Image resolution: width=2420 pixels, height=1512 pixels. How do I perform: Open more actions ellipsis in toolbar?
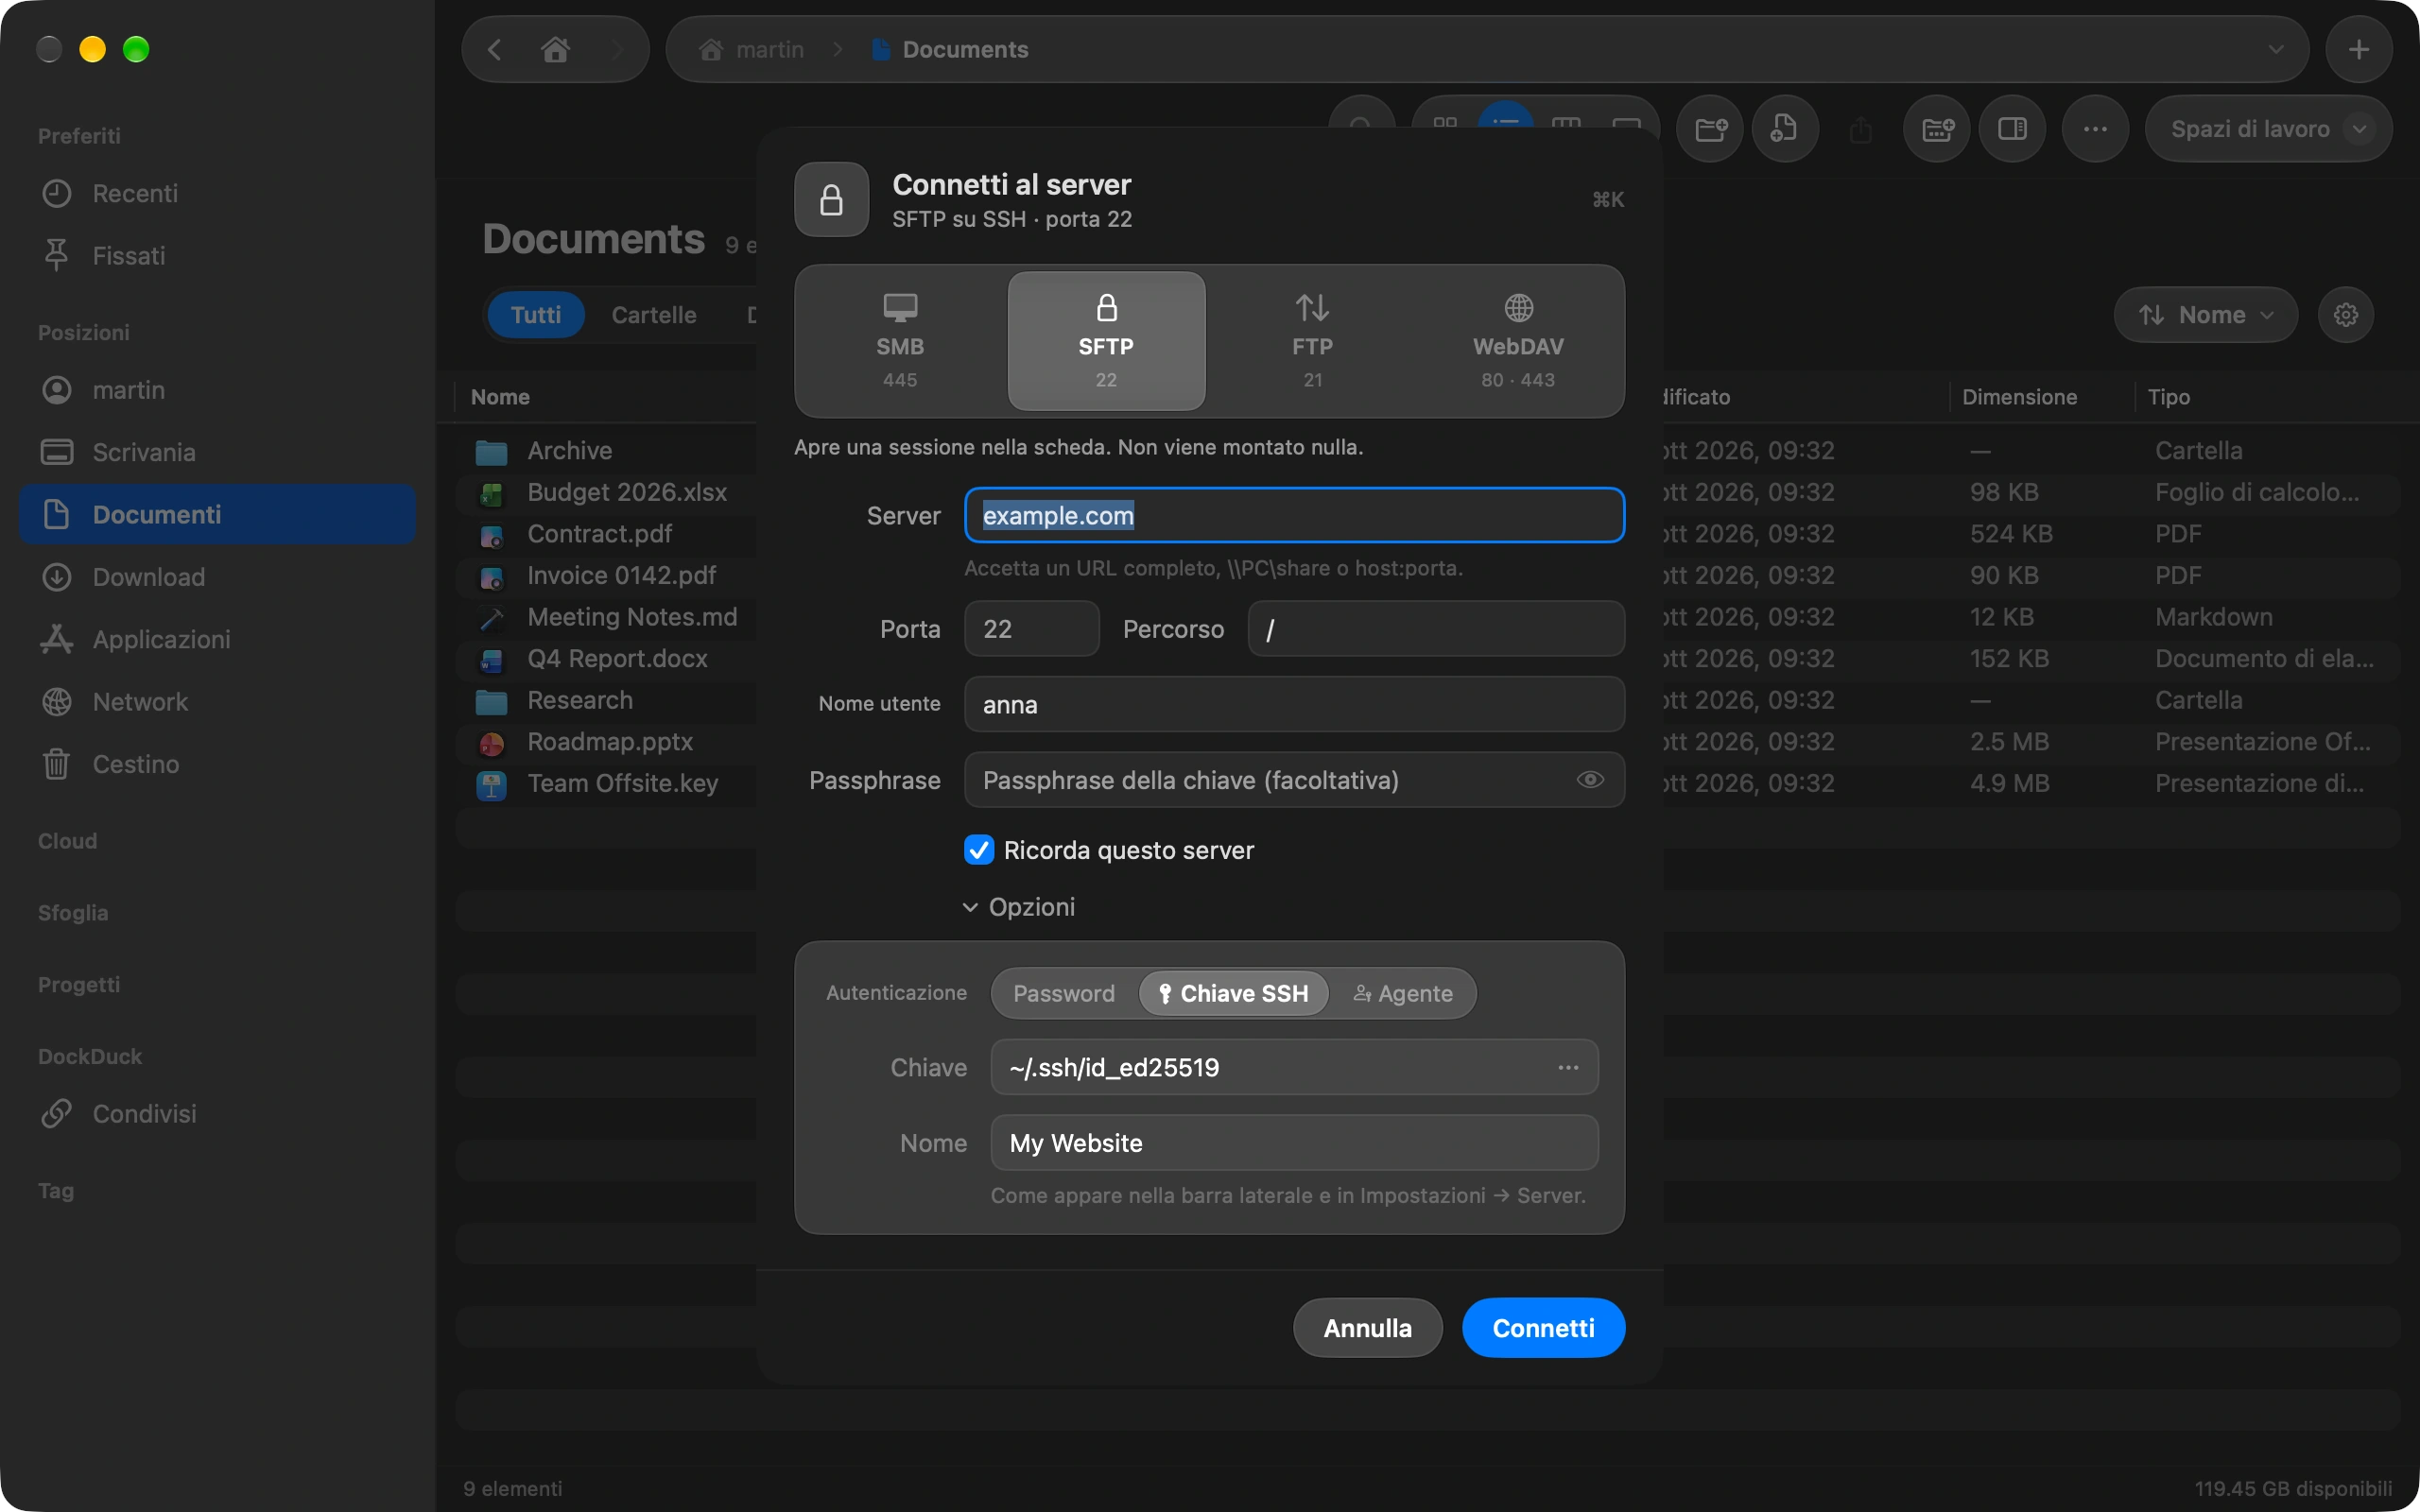(2095, 129)
